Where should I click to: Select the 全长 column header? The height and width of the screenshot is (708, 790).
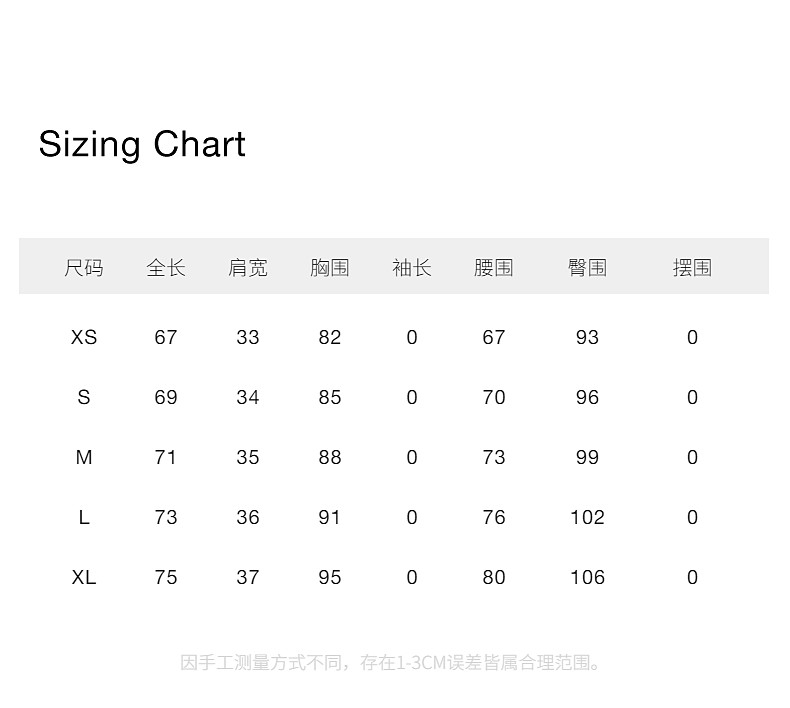pyautogui.click(x=166, y=268)
